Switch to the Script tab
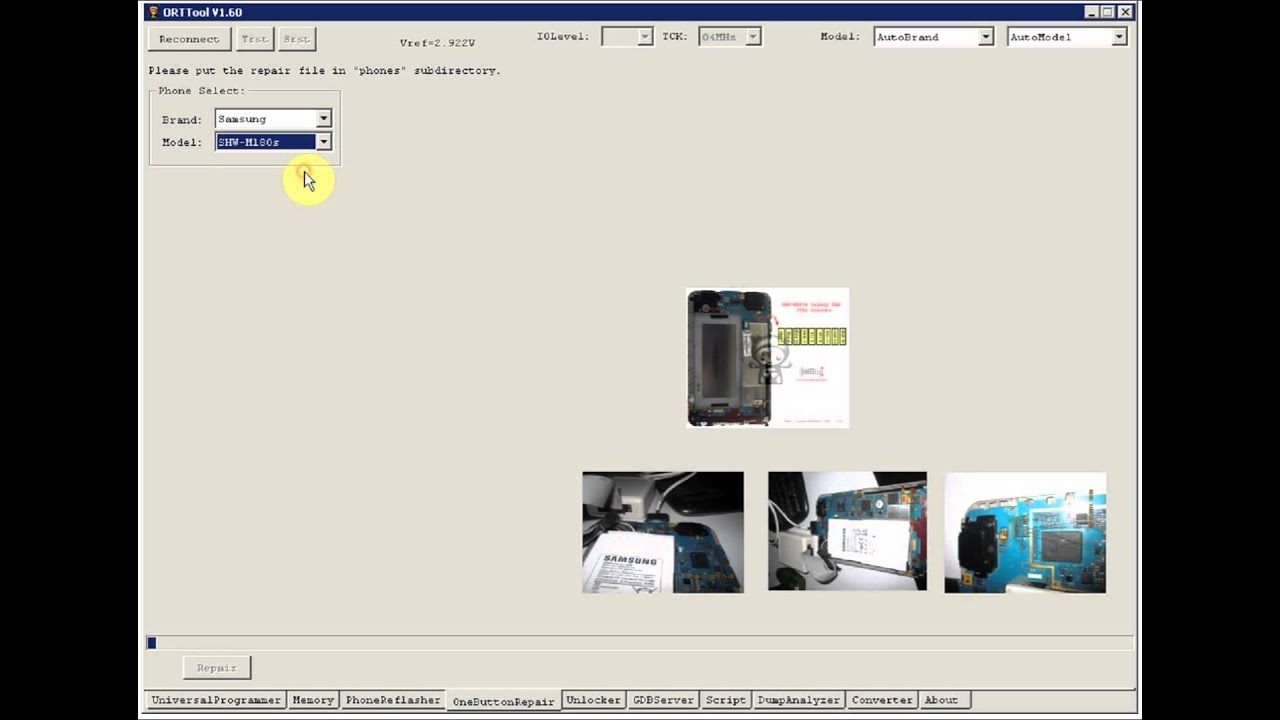Screen dimensions: 1280x720 (x=726, y=700)
